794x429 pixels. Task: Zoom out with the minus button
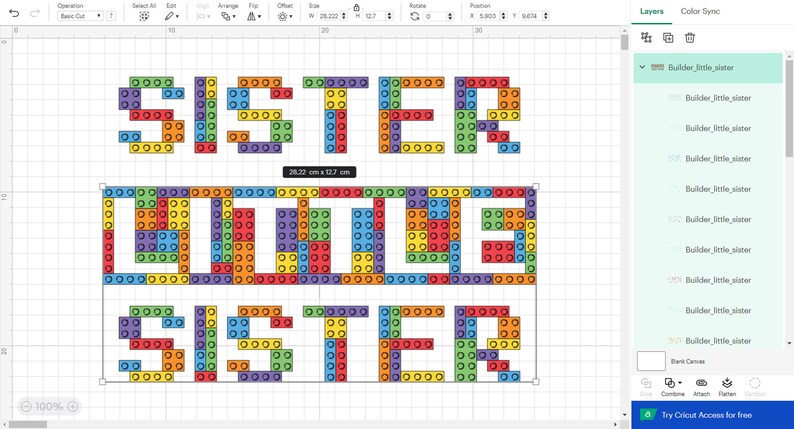26,406
